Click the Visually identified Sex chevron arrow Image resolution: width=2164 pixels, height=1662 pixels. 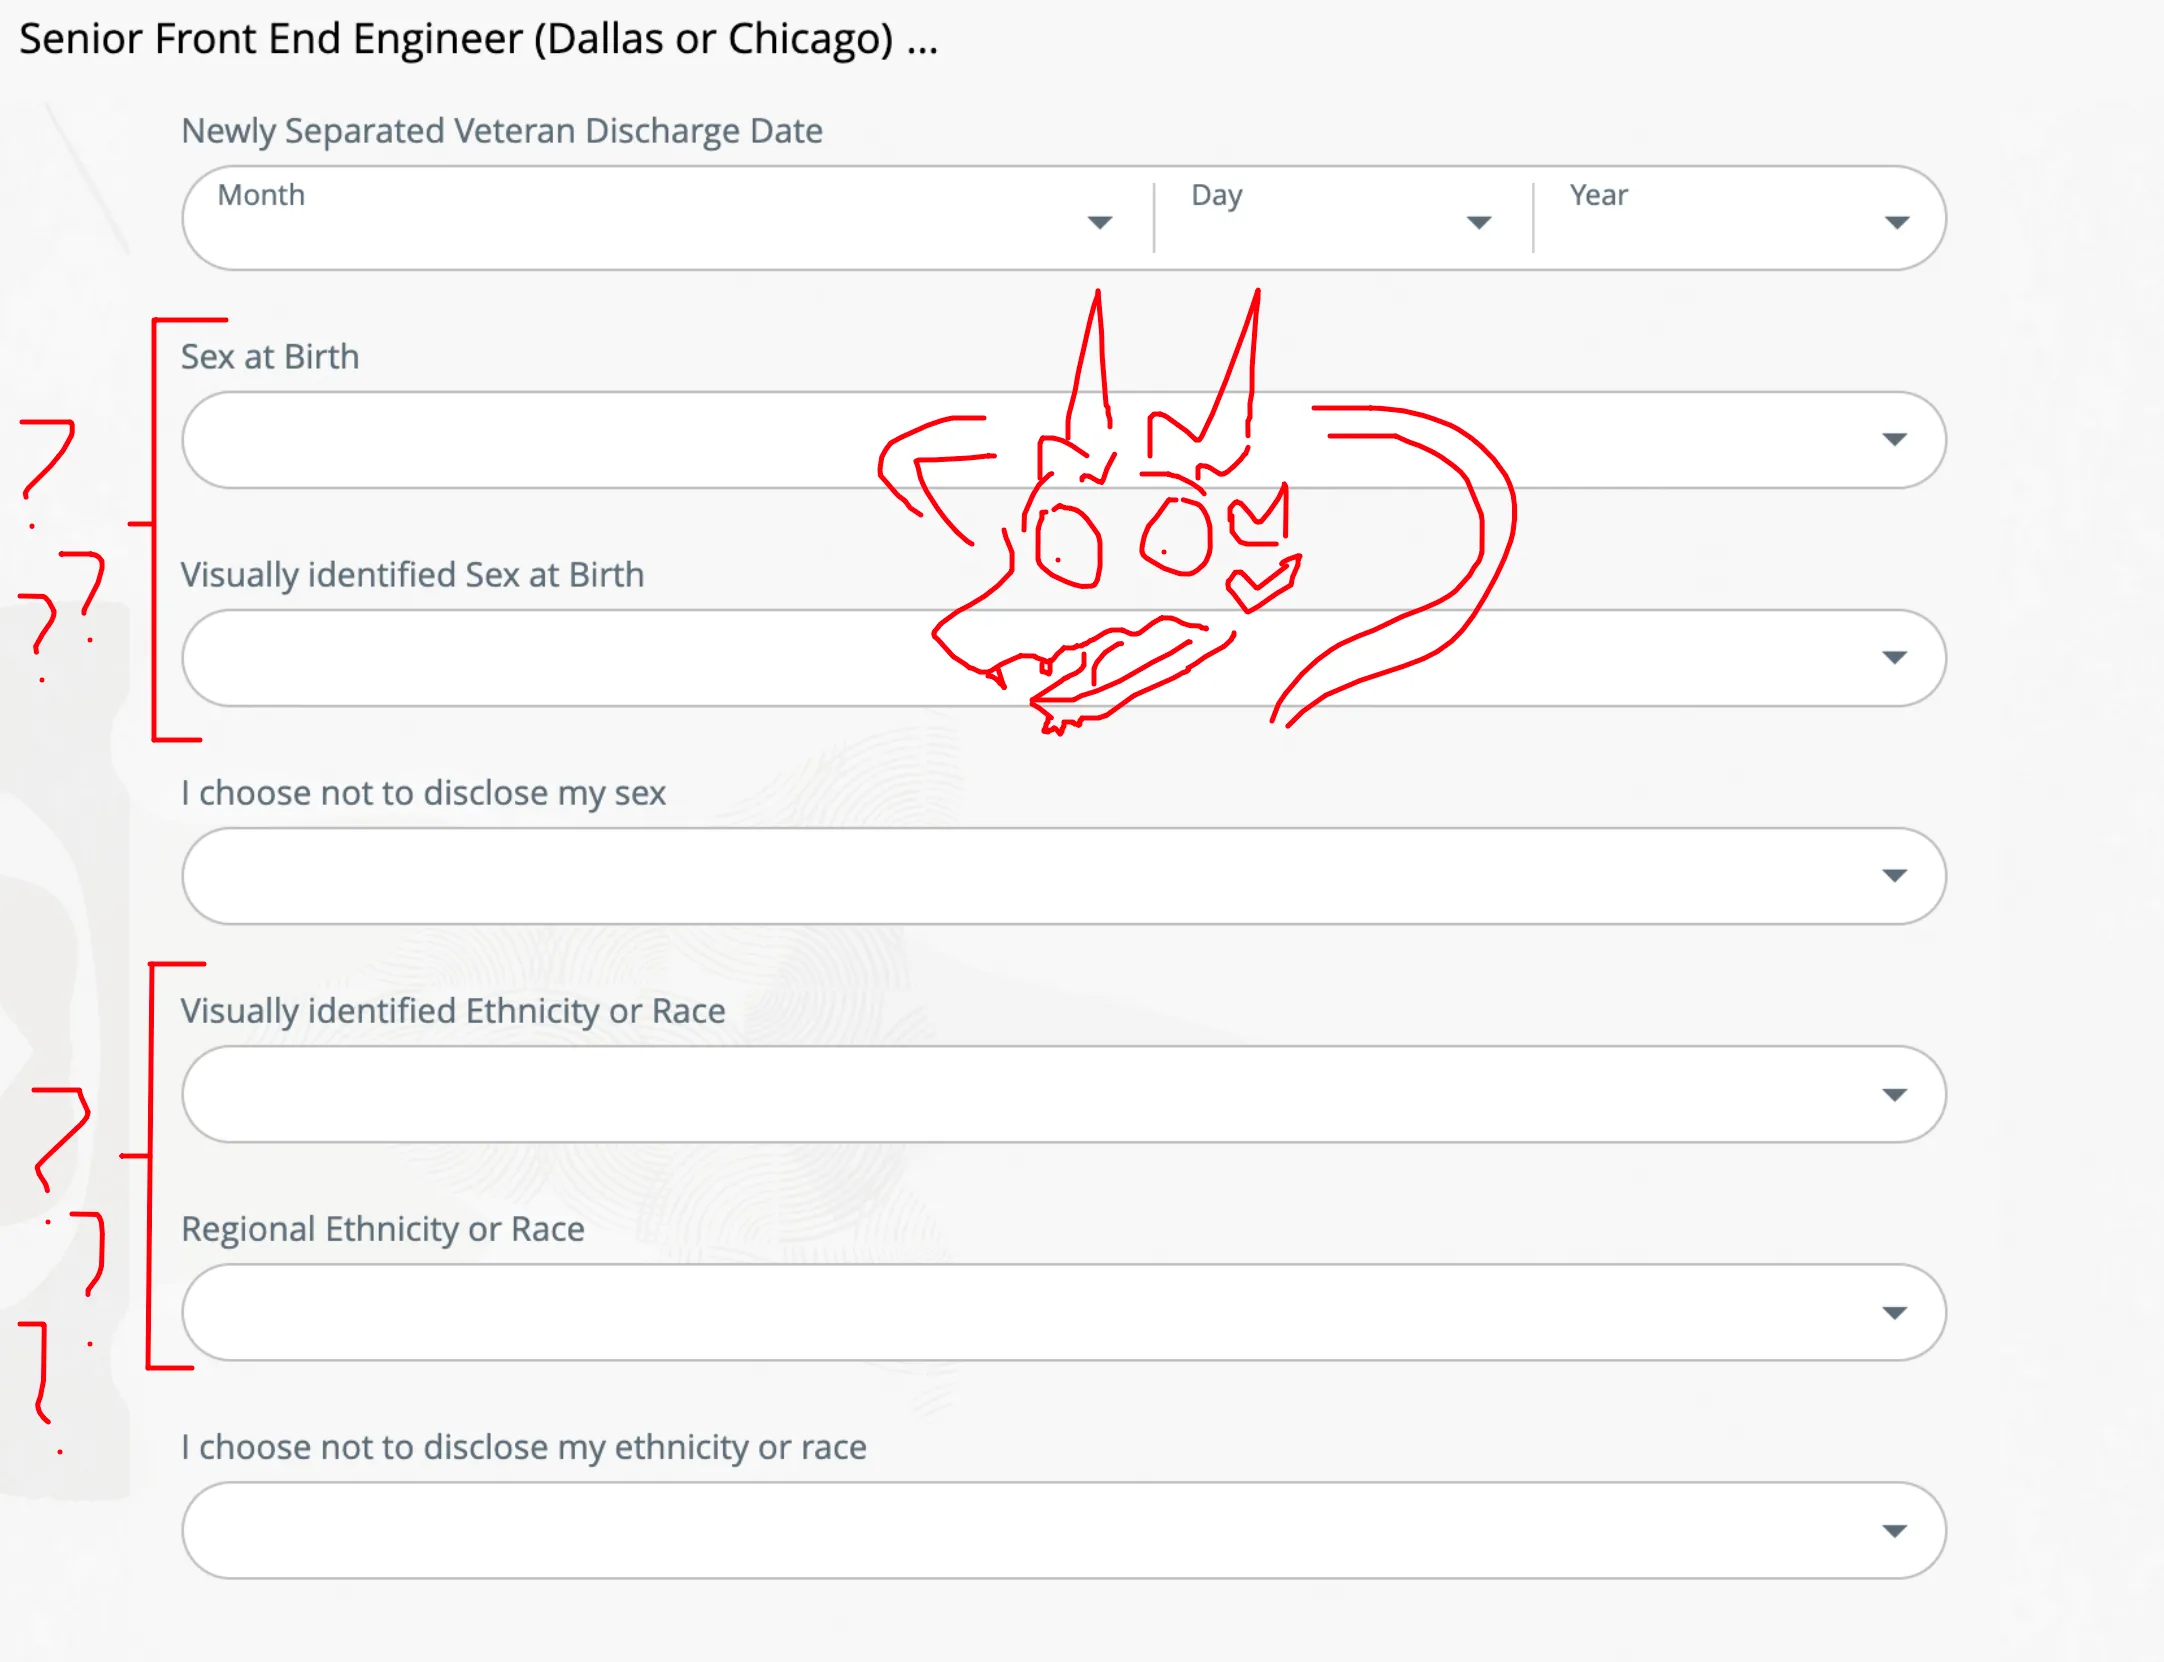point(1897,658)
